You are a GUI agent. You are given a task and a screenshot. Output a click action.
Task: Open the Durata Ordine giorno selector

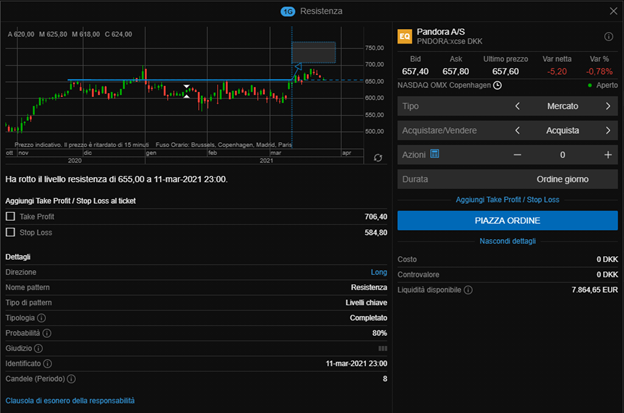tap(507, 179)
